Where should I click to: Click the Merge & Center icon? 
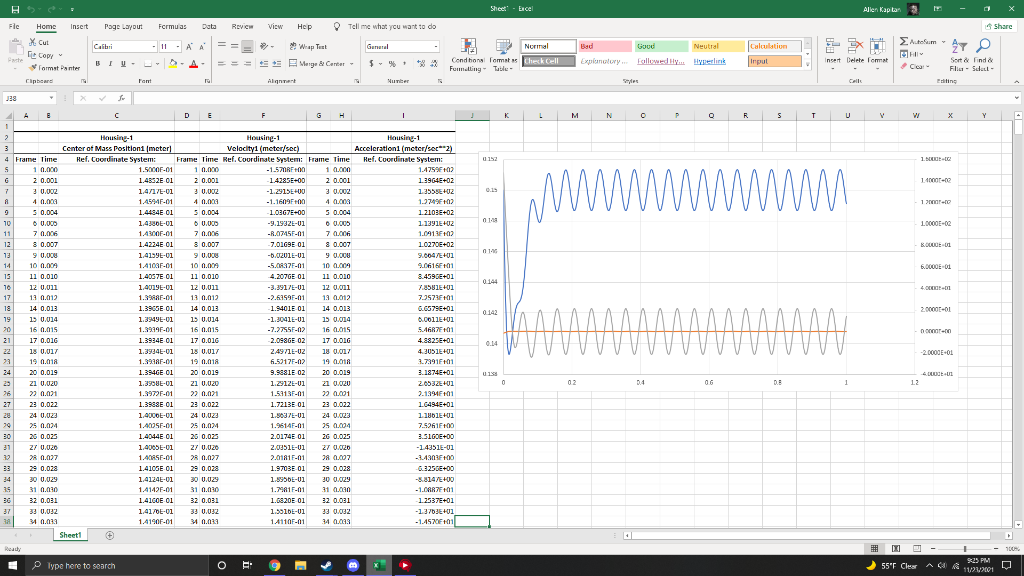tap(295, 63)
